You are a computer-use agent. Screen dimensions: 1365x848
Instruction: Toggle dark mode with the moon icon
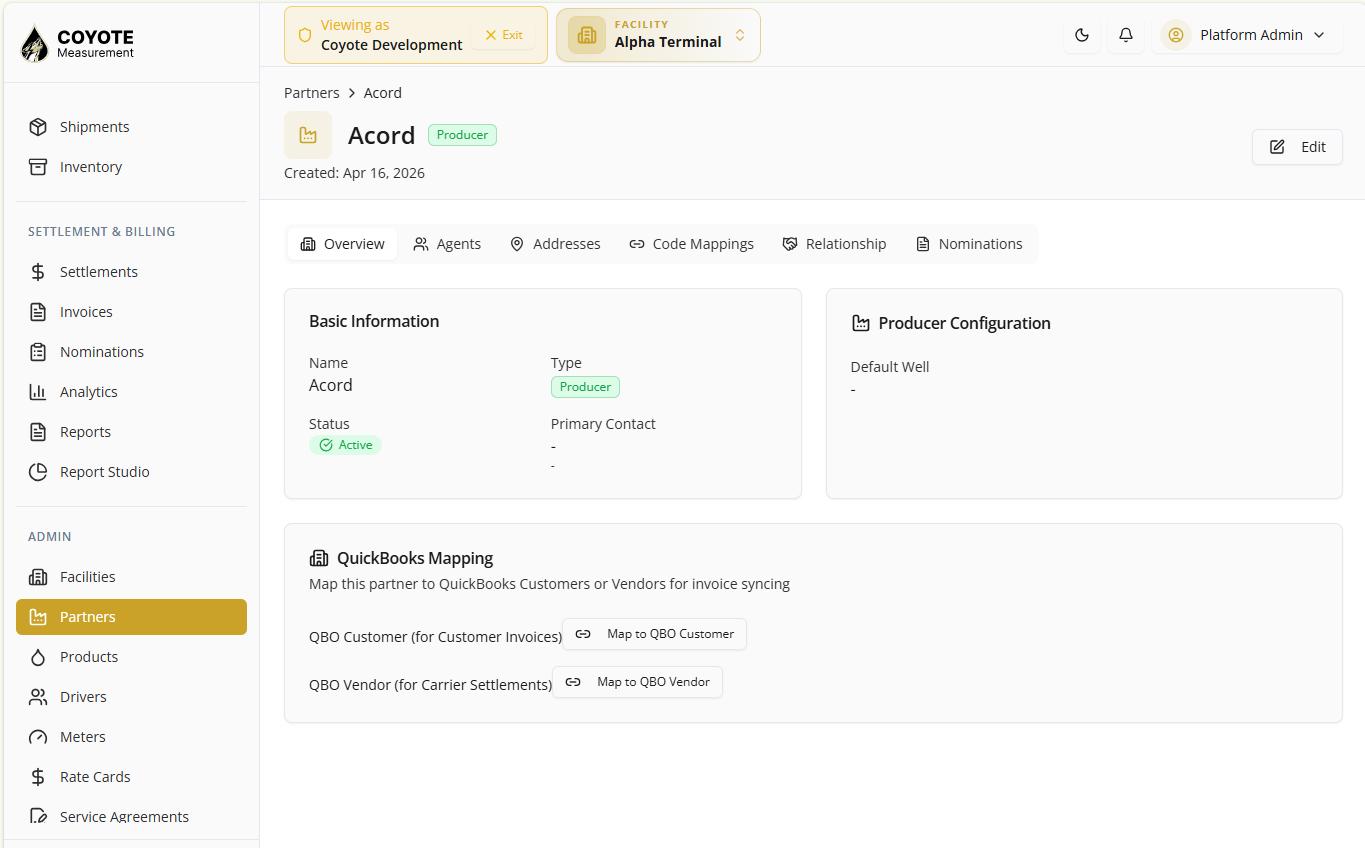pos(1082,35)
